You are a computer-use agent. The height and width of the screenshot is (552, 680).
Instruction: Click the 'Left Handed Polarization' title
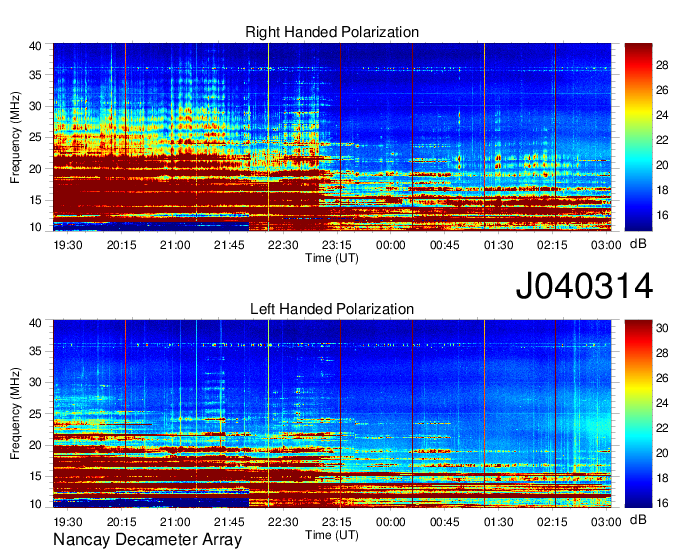pyautogui.click(x=332, y=309)
